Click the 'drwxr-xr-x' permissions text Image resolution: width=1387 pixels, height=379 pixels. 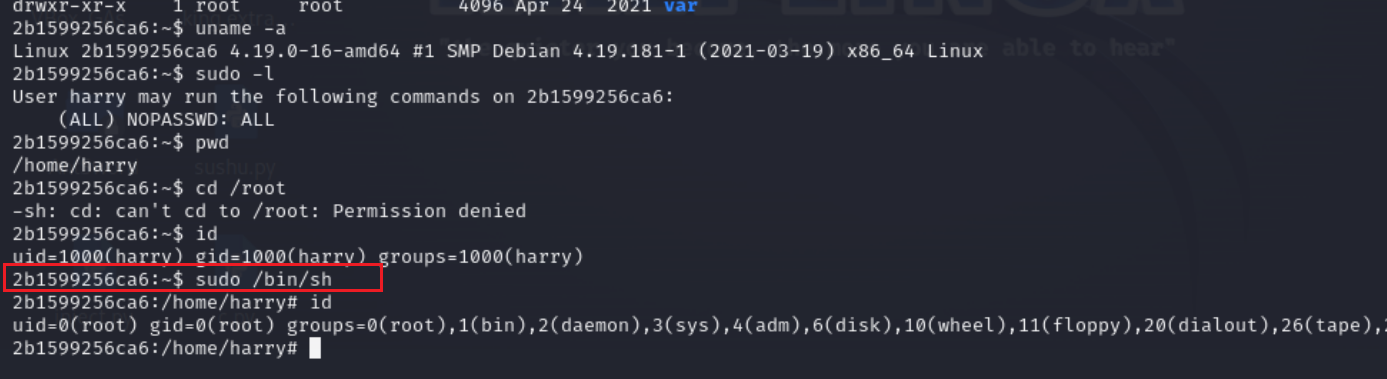coord(69,7)
